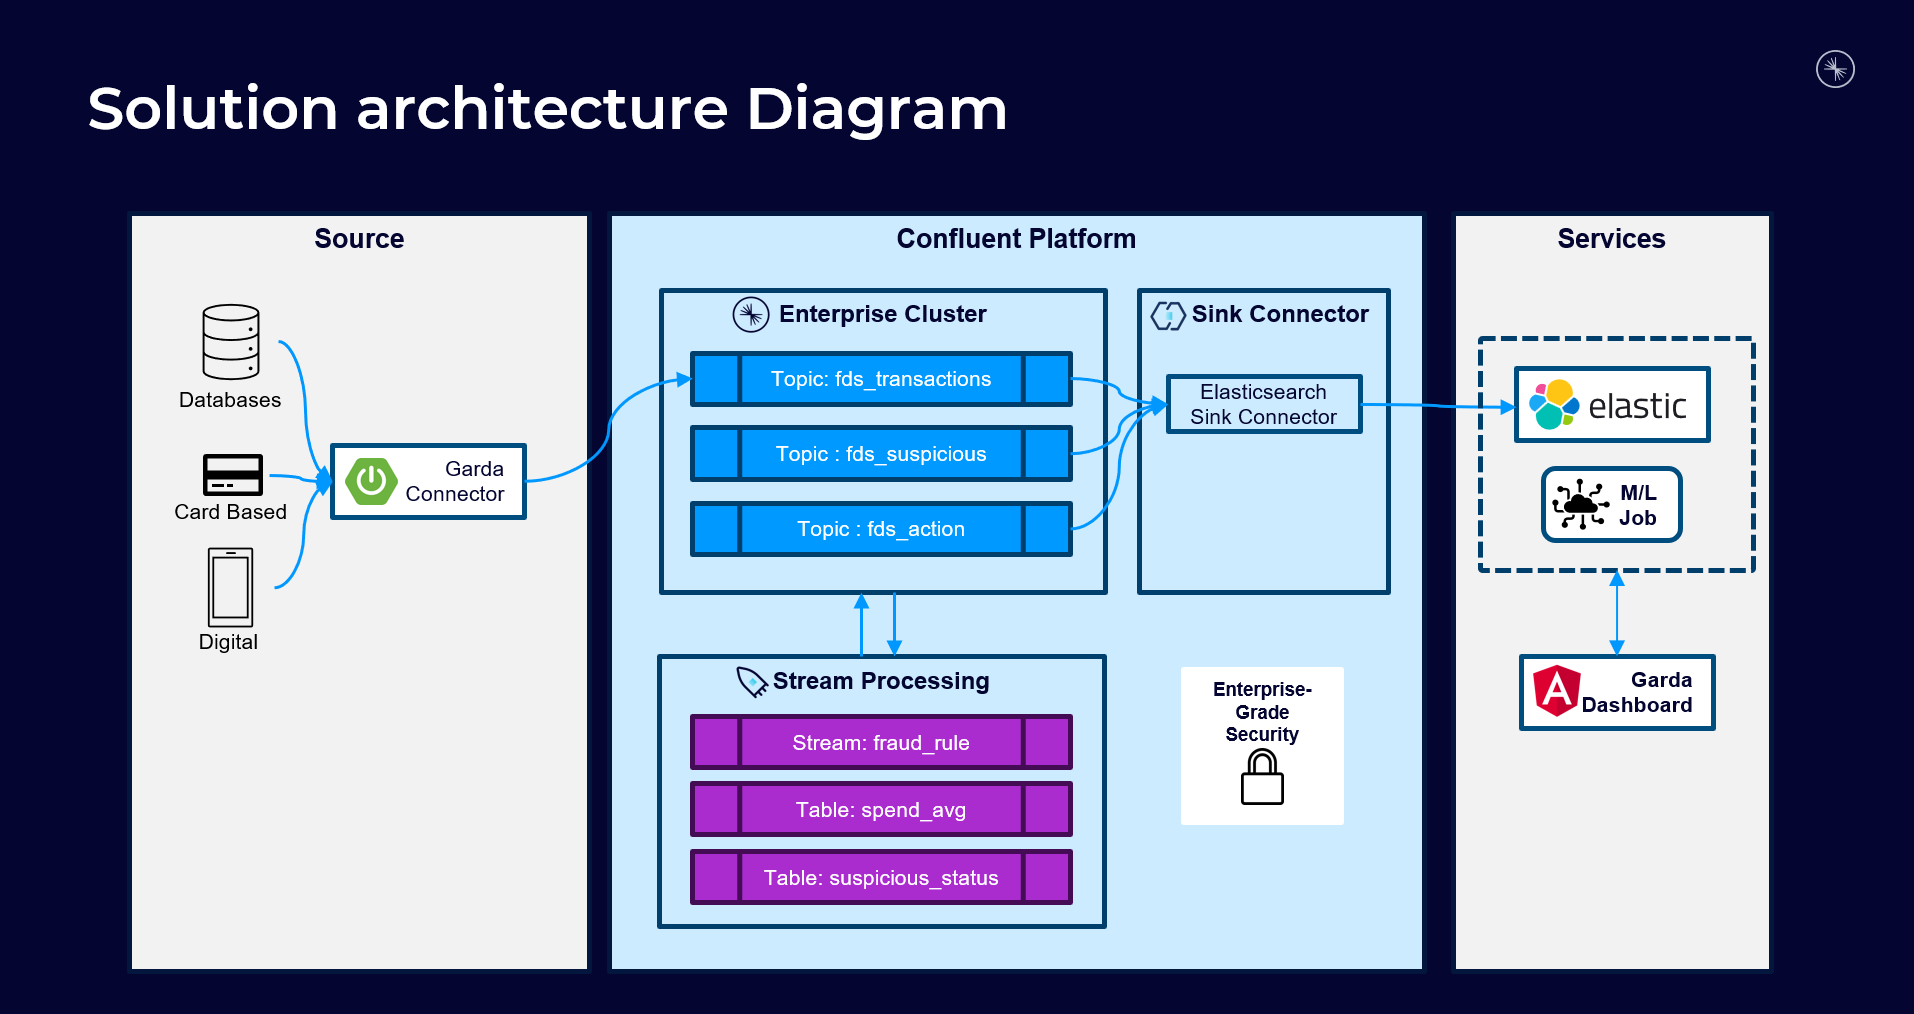The image size is (1914, 1014).
Task: Click the Sink Connector hexagon icon
Action: (x=1168, y=316)
